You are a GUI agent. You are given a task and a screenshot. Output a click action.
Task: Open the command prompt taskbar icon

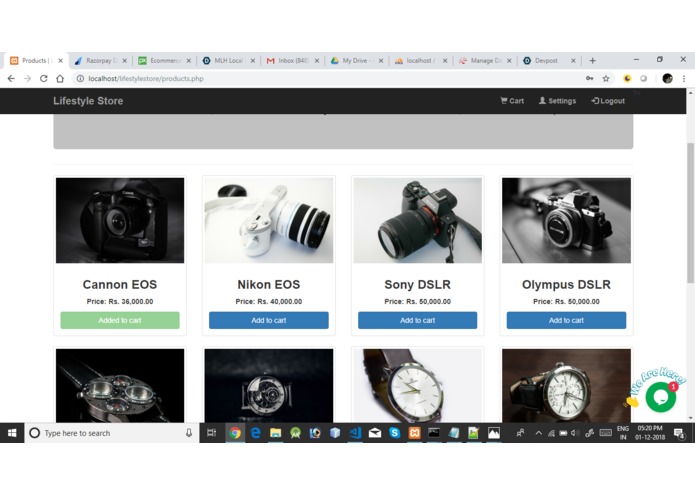click(x=434, y=433)
